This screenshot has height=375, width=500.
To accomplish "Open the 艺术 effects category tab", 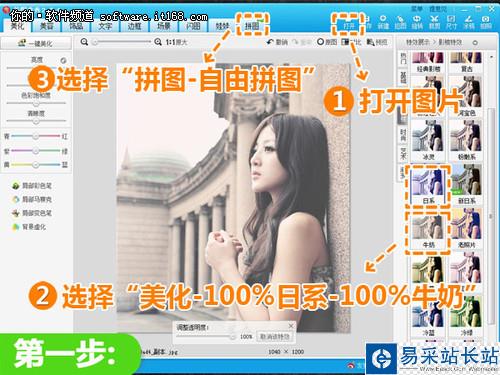I will click(403, 153).
